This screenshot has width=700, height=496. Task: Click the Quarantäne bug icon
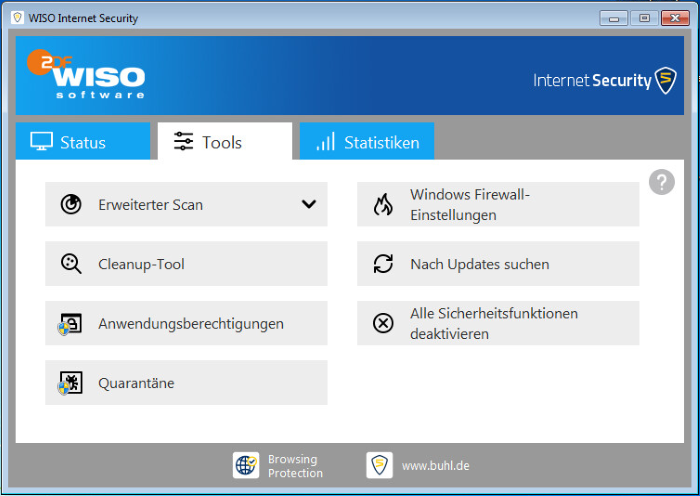(x=71, y=383)
